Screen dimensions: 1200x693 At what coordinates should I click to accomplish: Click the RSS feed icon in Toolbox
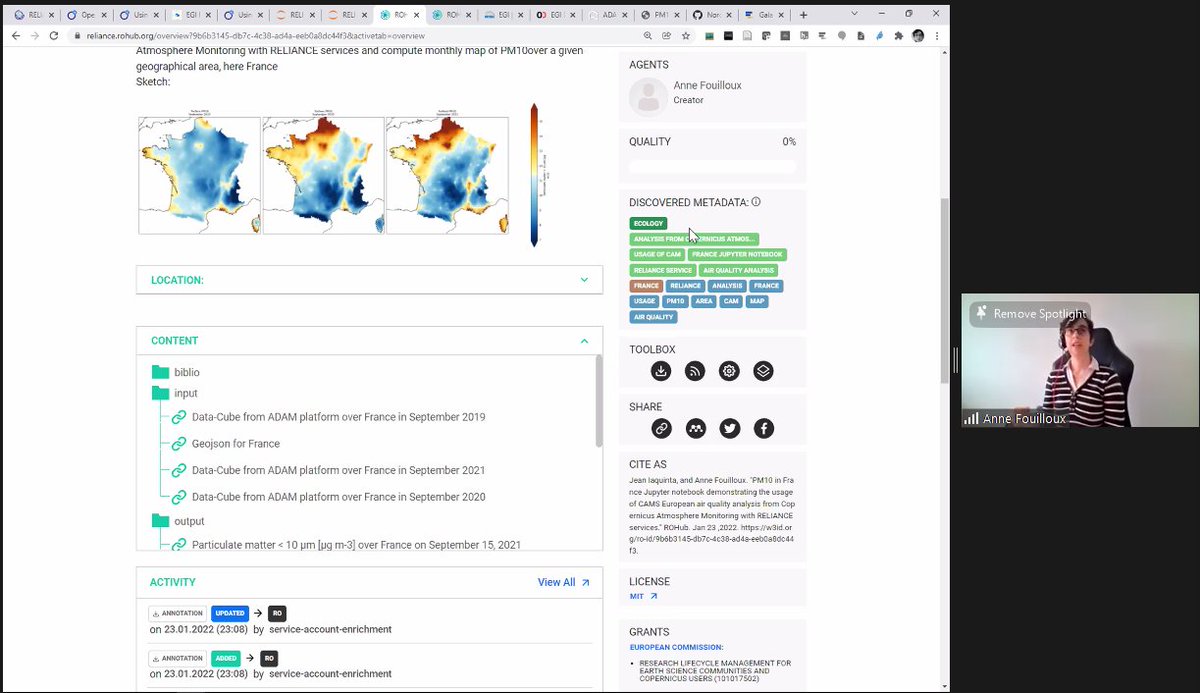click(x=695, y=371)
